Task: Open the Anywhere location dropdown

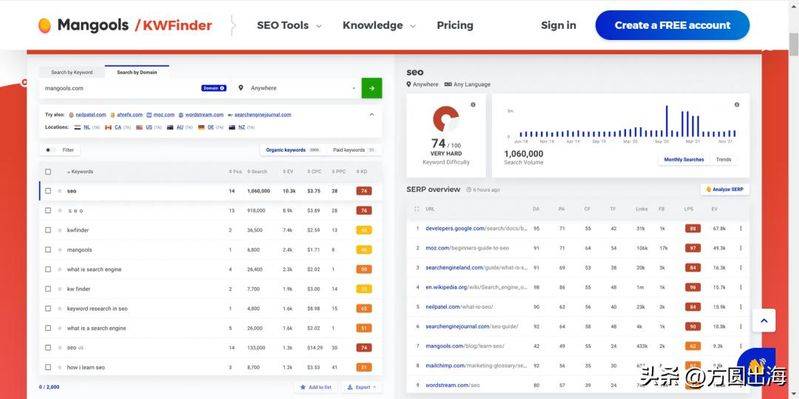Action: (x=298, y=88)
